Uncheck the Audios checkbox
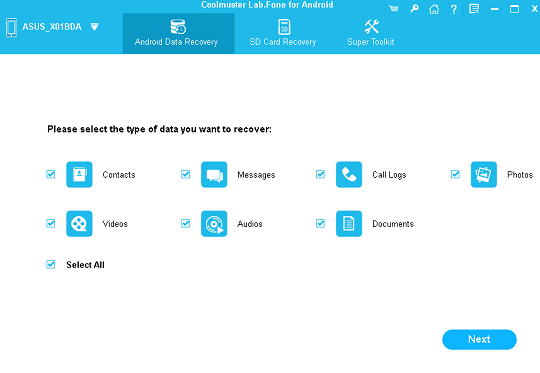 [186, 224]
